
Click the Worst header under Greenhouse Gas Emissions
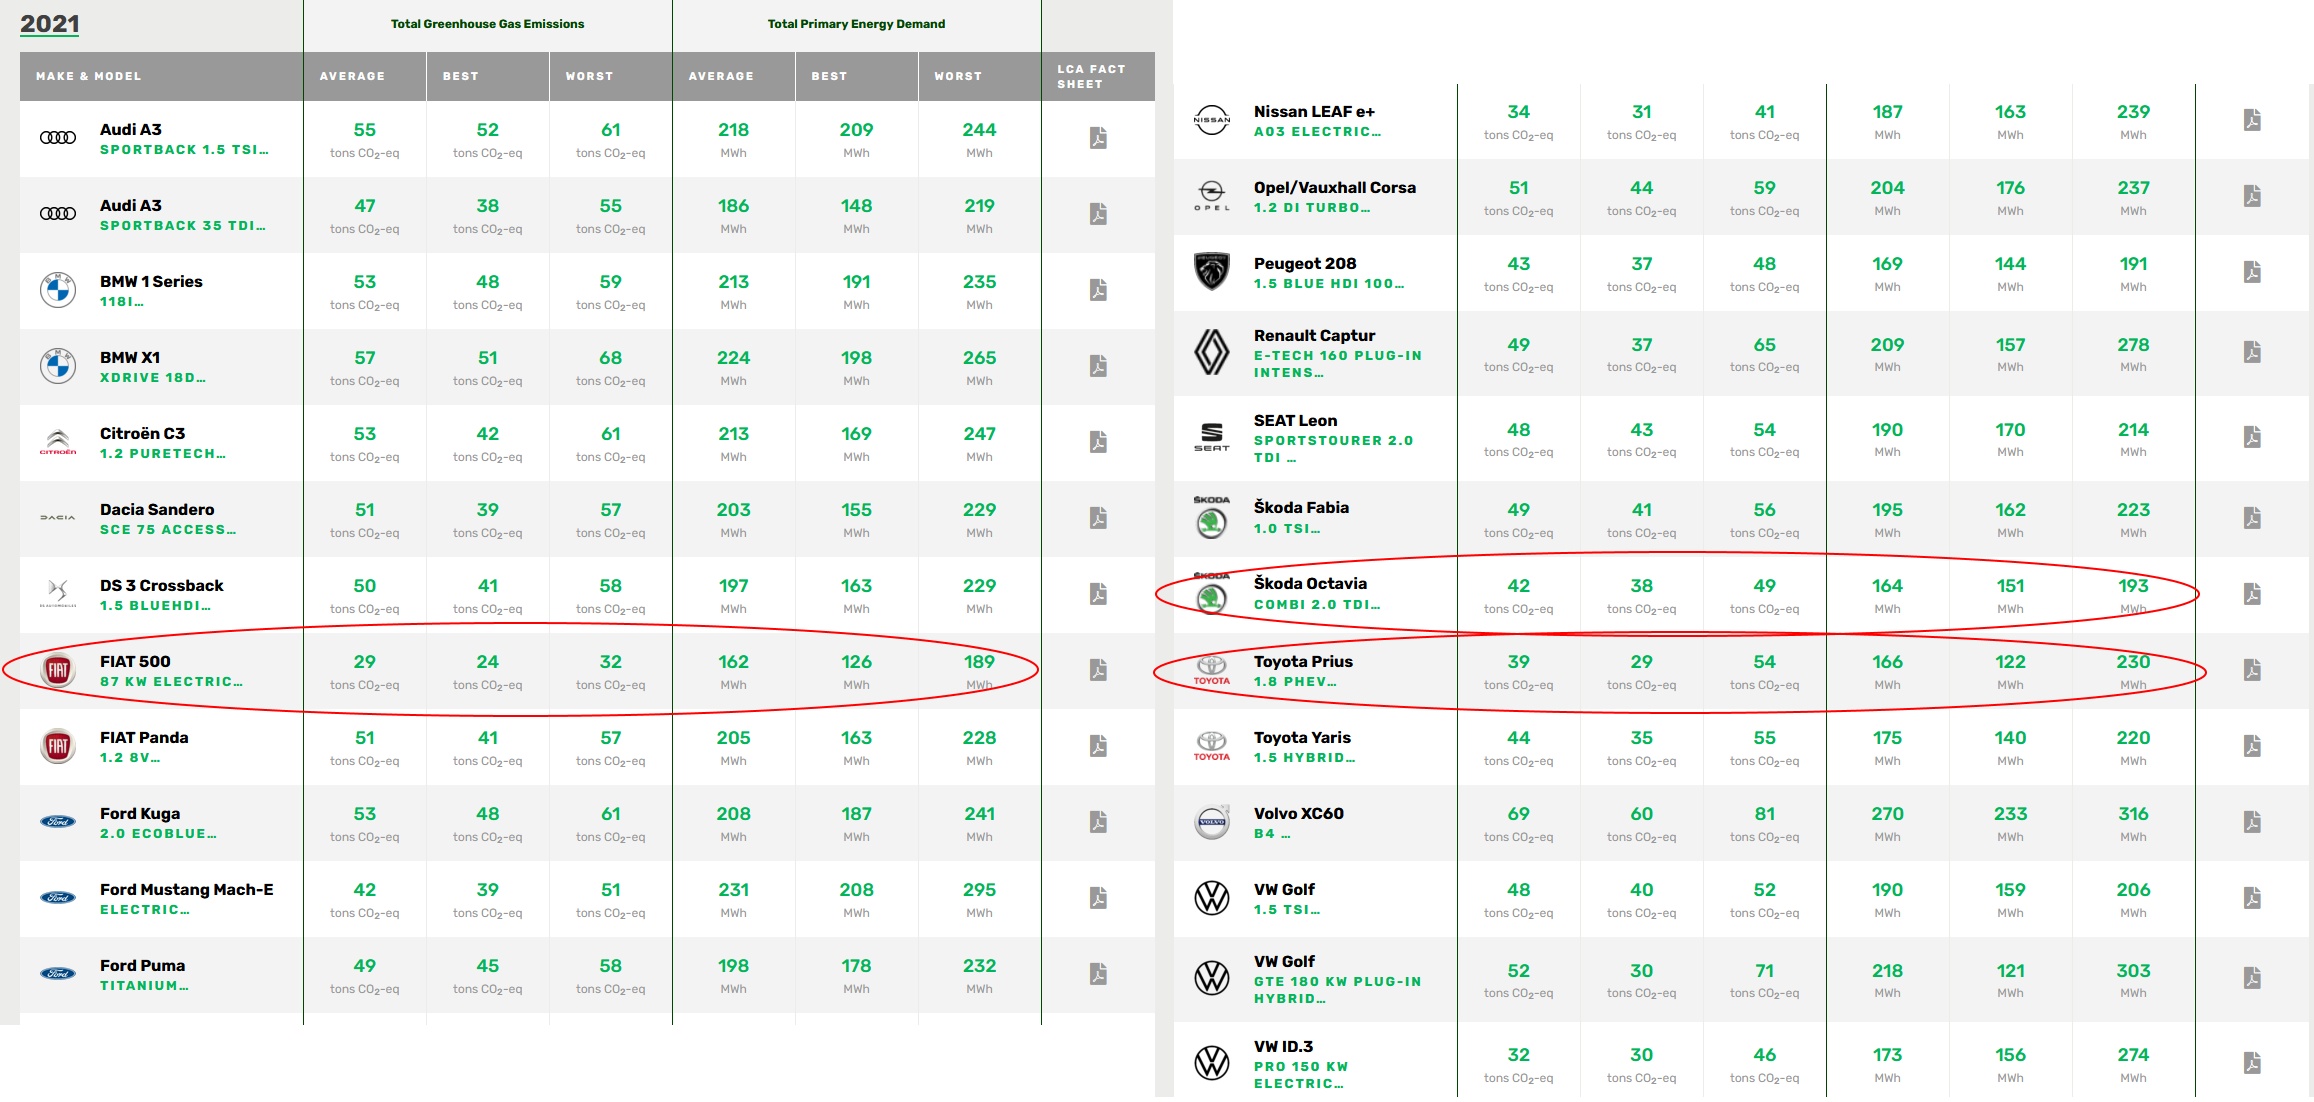pos(589,76)
